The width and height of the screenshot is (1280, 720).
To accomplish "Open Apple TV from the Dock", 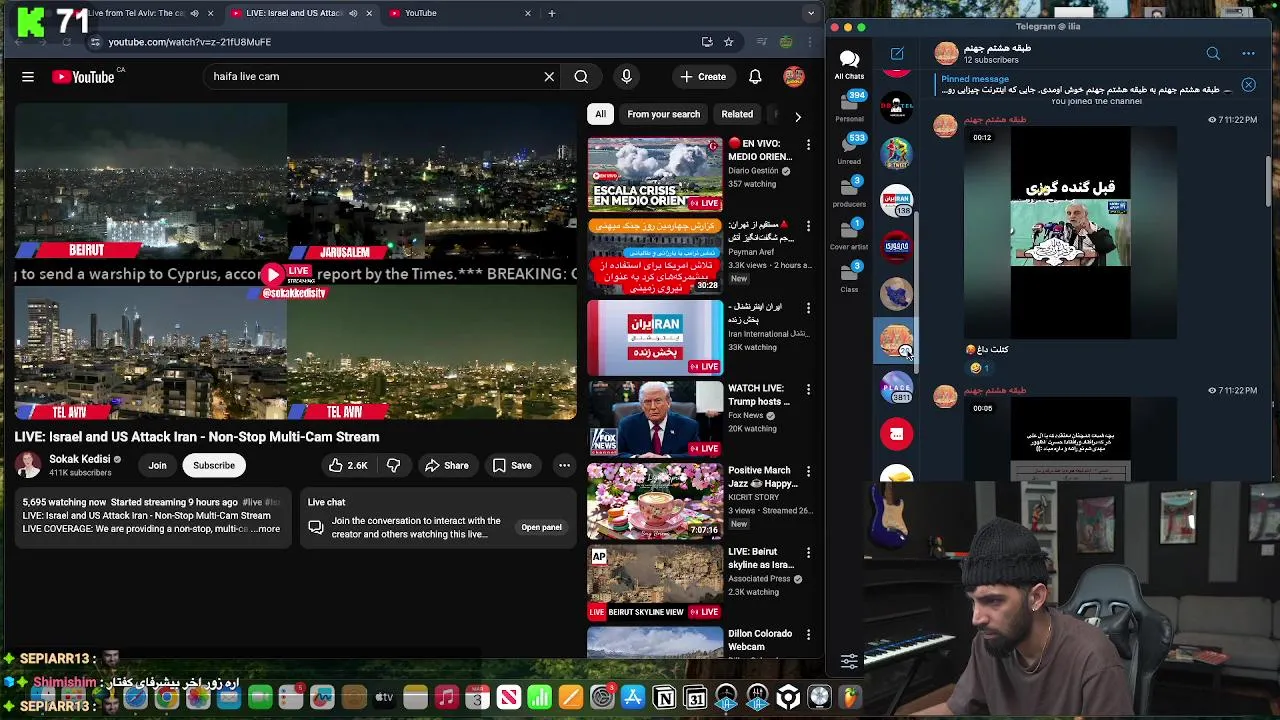I will point(384,697).
